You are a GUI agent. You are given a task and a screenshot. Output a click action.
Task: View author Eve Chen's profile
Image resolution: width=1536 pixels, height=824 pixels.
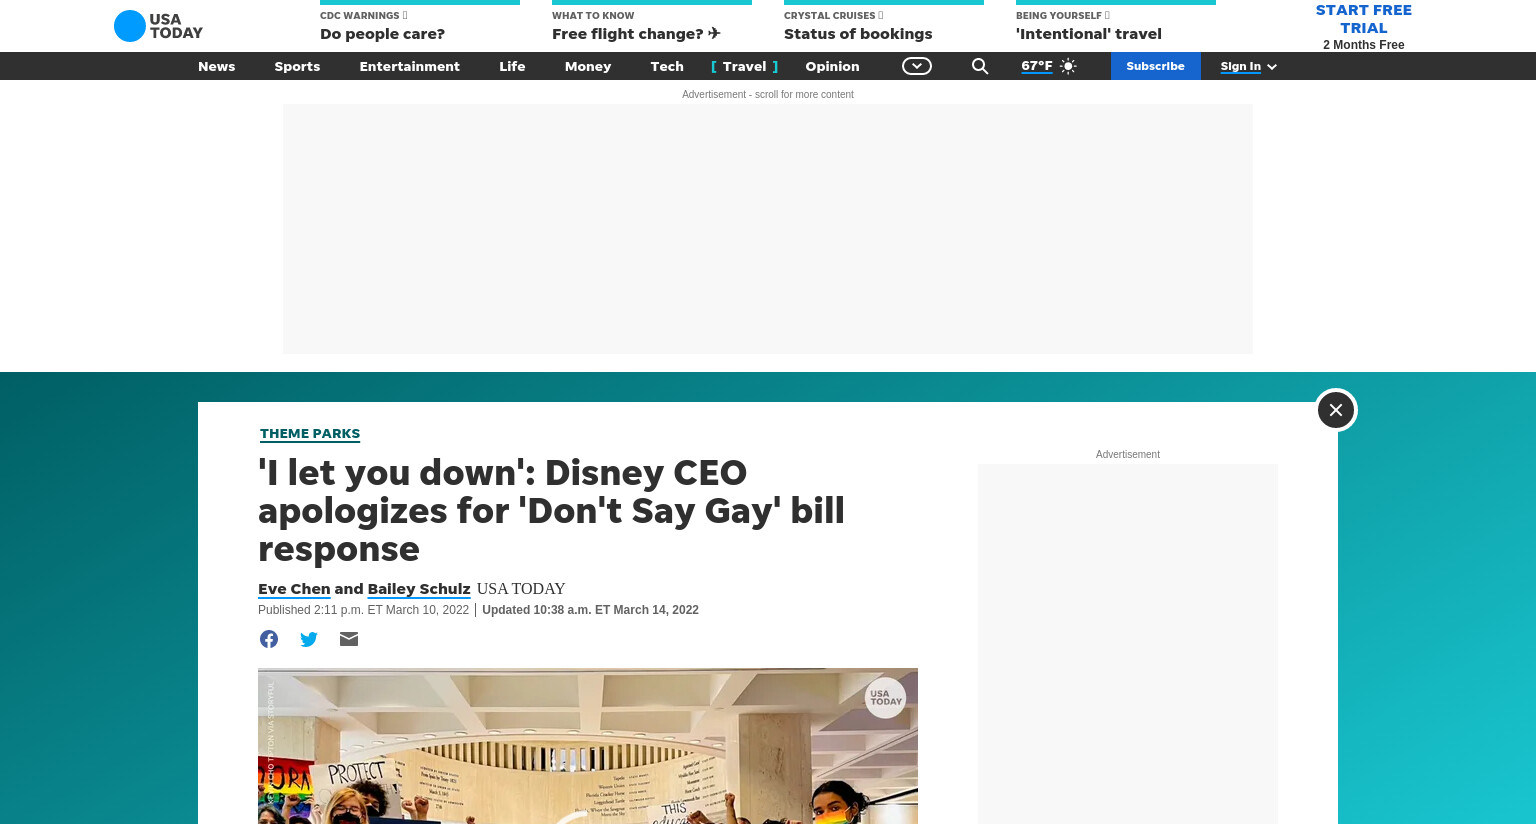(294, 589)
